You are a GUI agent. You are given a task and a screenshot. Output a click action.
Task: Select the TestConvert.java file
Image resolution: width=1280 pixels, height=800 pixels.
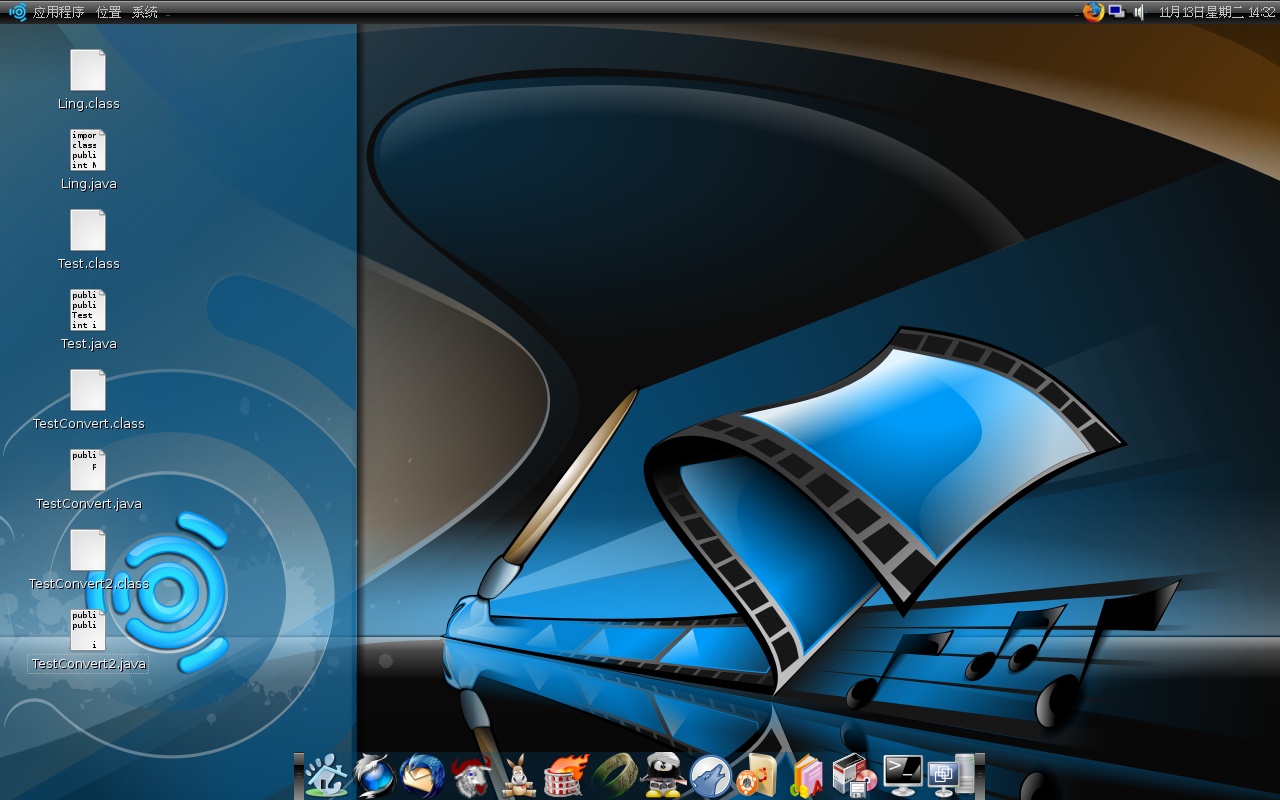coord(88,480)
